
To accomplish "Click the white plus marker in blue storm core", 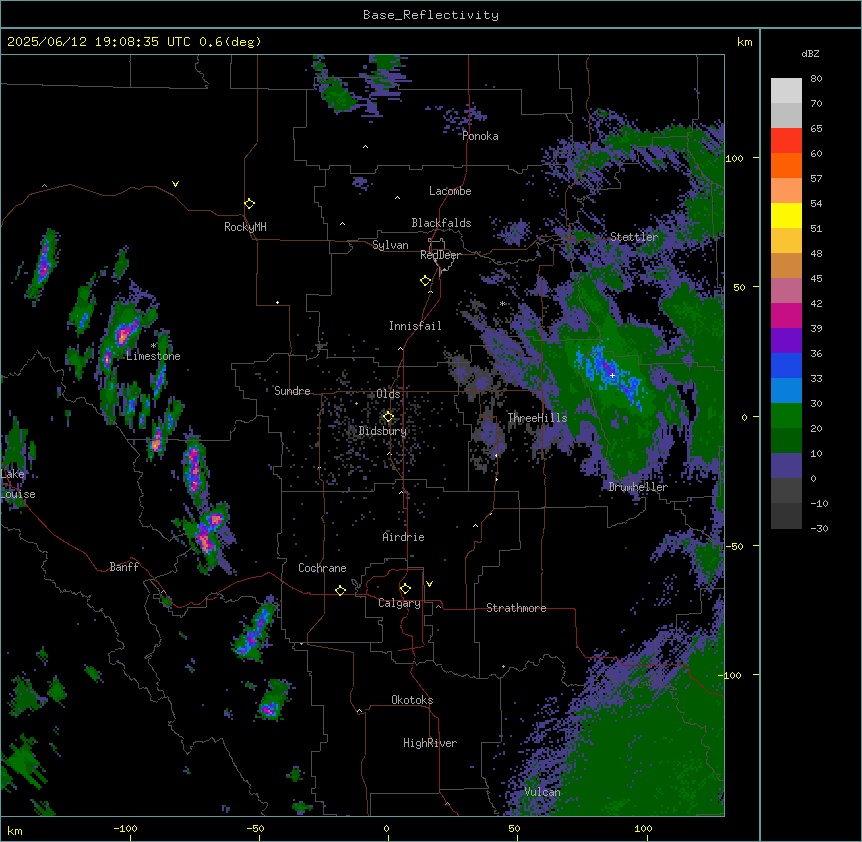I will point(613,375).
